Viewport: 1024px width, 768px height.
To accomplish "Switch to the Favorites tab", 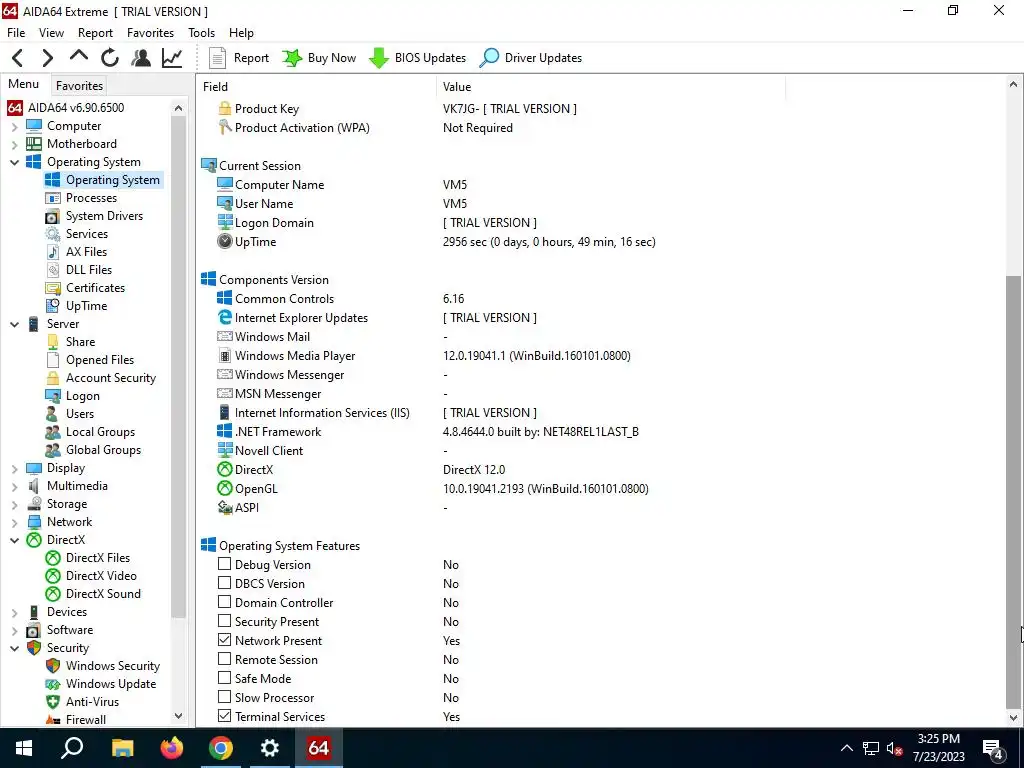I will click(79, 86).
